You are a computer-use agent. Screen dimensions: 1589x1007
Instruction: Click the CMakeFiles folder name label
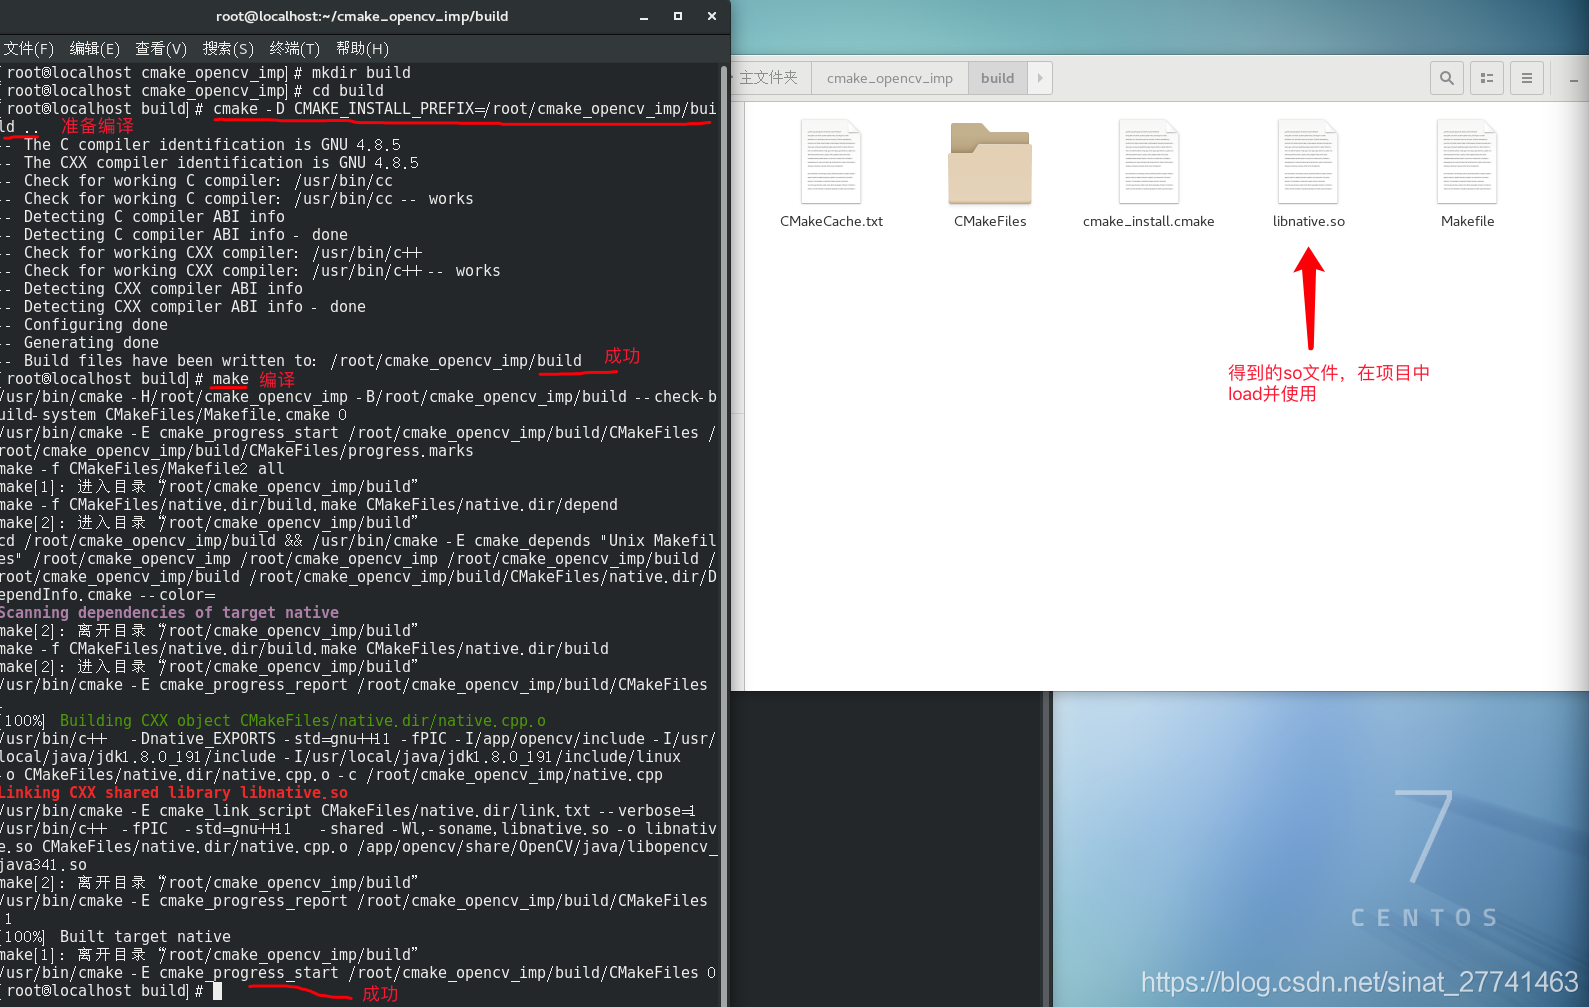coord(990,221)
